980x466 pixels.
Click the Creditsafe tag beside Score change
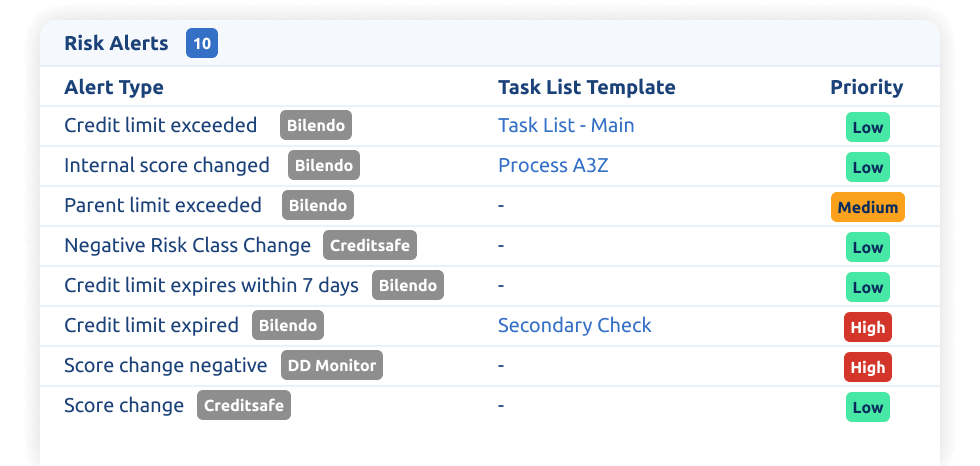click(x=244, y=406)
